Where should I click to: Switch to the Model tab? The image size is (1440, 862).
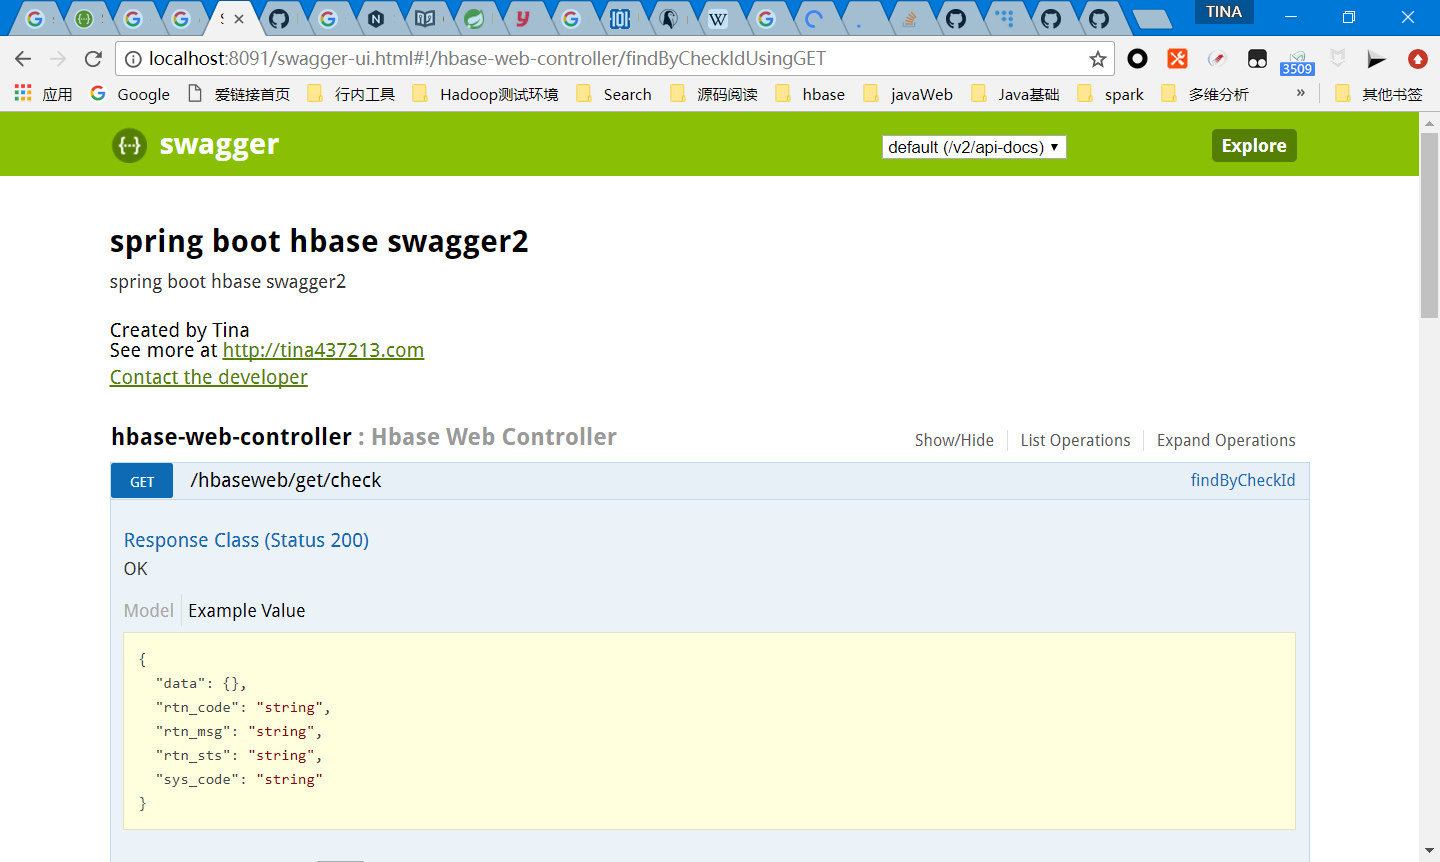tap(149, 610)
